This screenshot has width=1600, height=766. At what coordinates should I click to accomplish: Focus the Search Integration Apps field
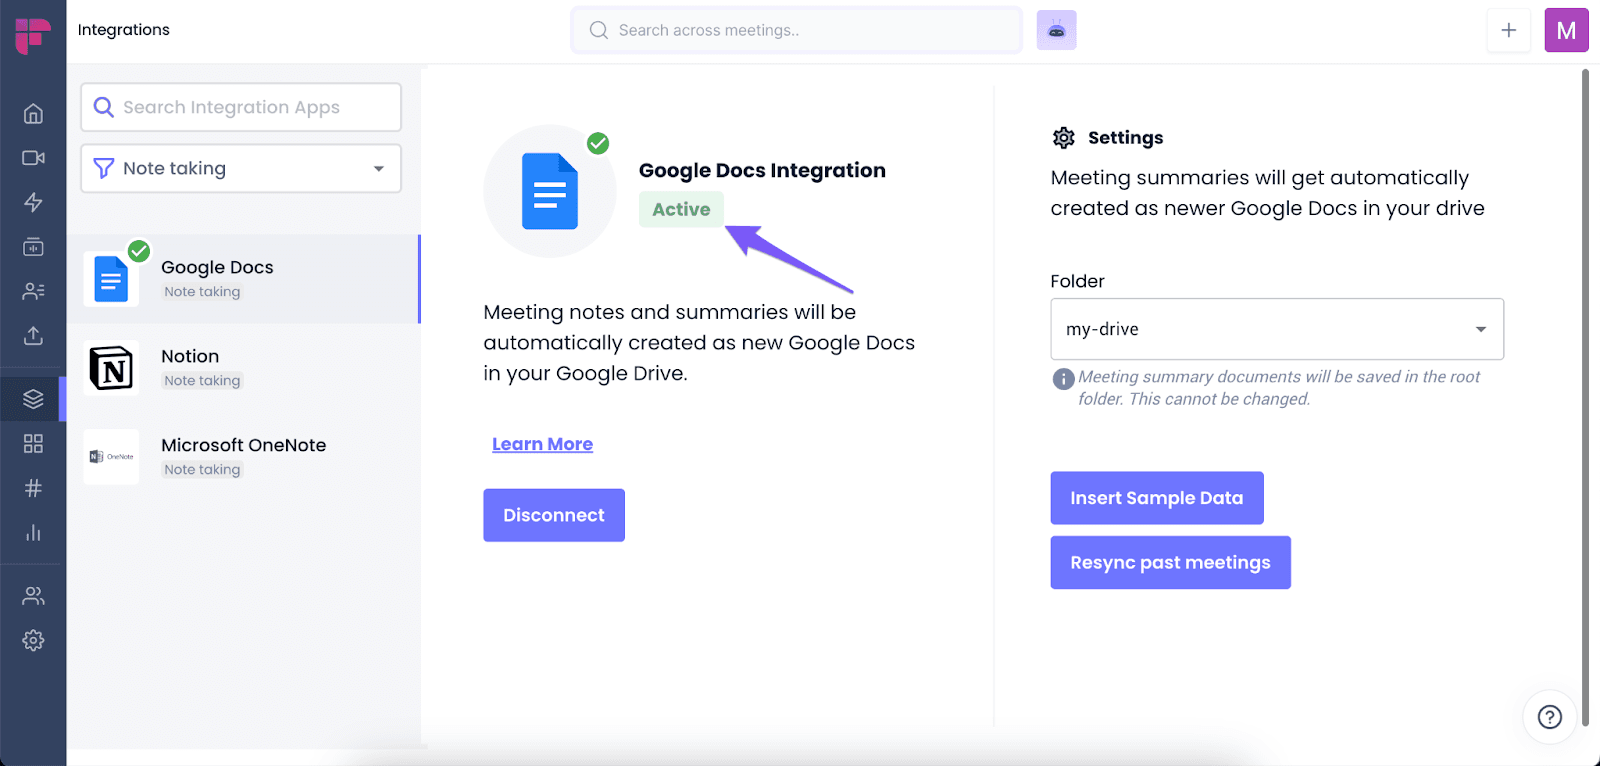click(x=241, y=107)
